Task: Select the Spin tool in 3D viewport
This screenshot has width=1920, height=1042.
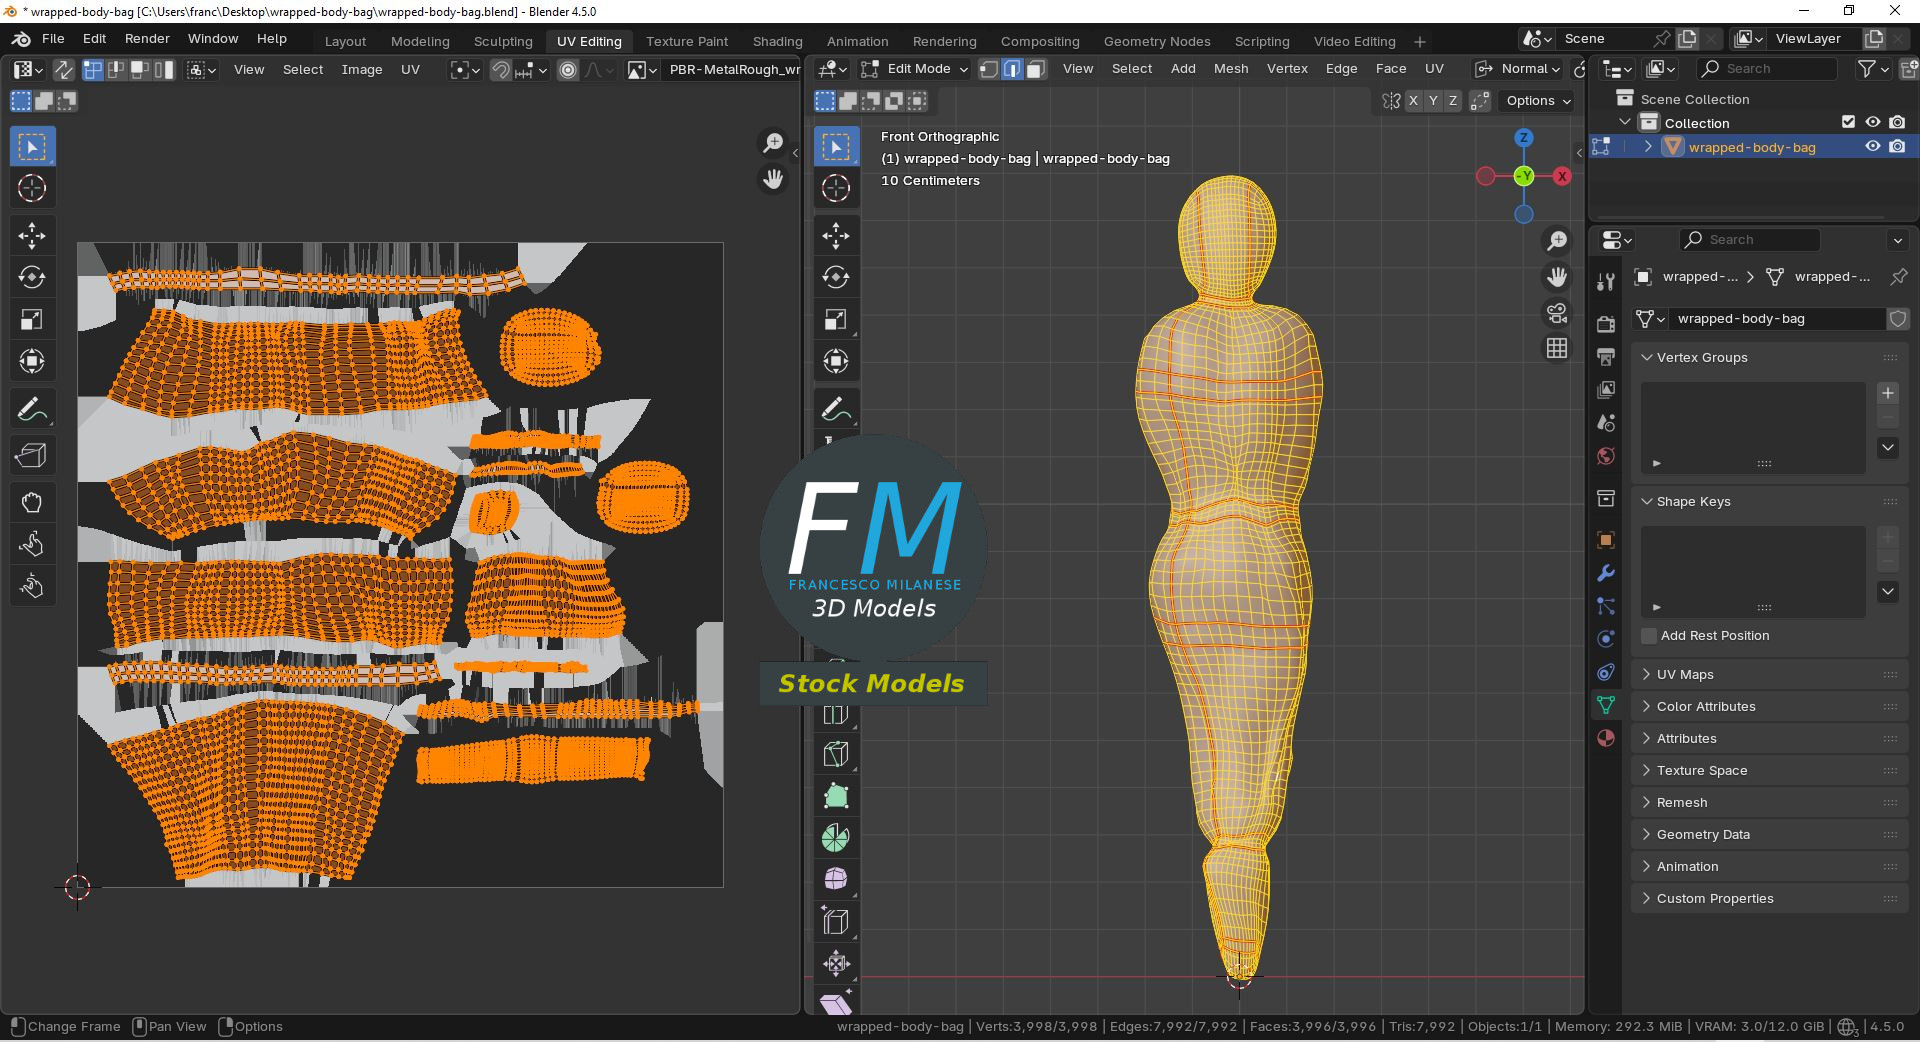Action: (836, 838)
